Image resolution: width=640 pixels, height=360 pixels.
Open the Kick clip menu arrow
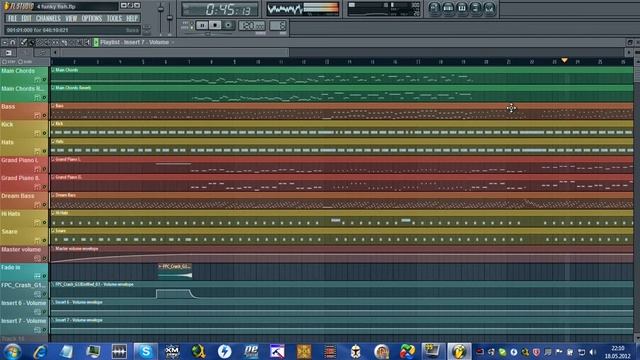point(53,124)
